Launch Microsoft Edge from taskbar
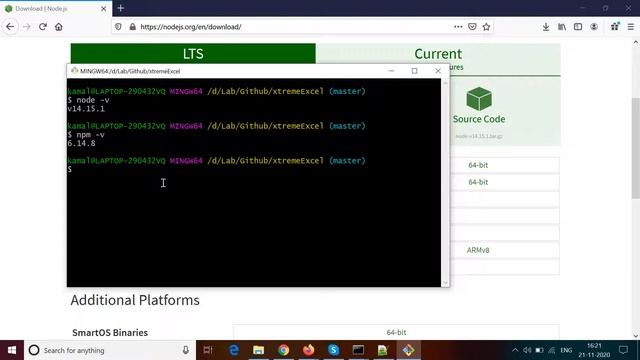Screen dimensions: 640x360 point(234,350)
